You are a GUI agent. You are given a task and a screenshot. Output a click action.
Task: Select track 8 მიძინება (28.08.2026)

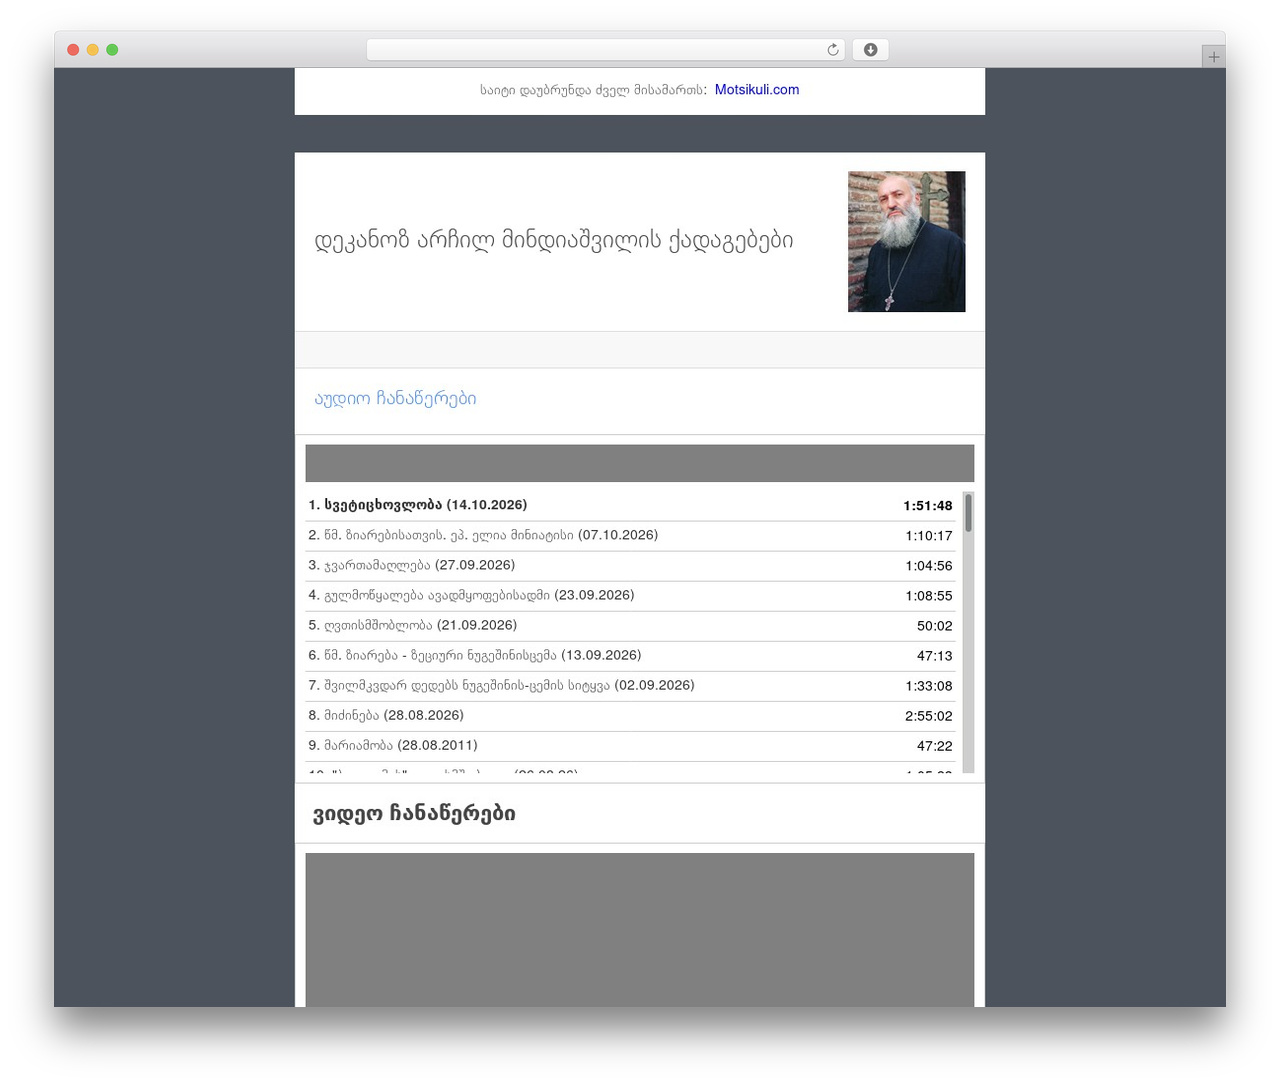click(x=630, y=716)
